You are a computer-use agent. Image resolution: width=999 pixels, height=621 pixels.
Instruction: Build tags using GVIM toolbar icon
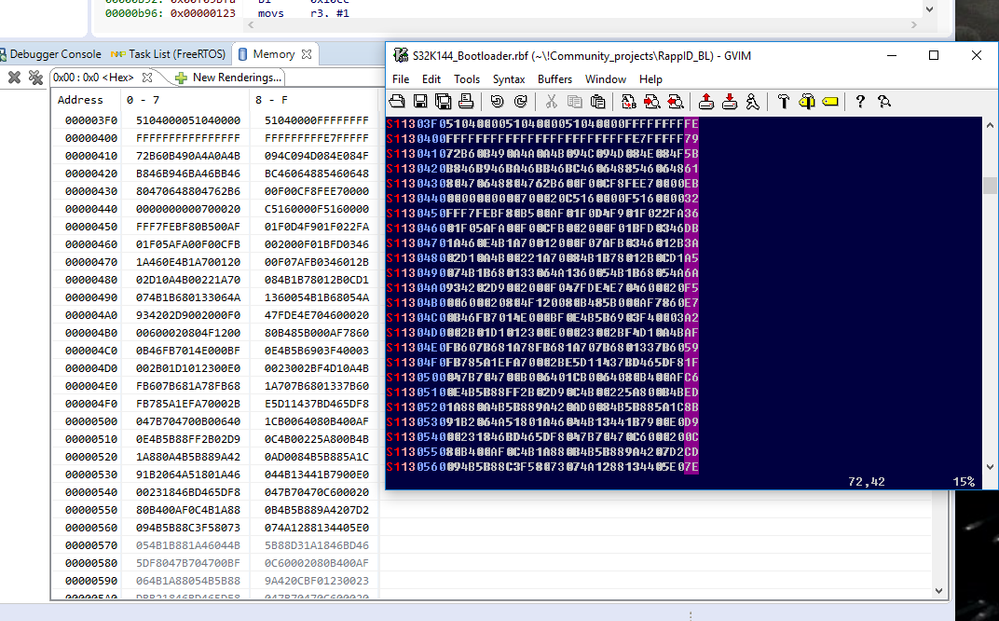click(x=807, y=101)
